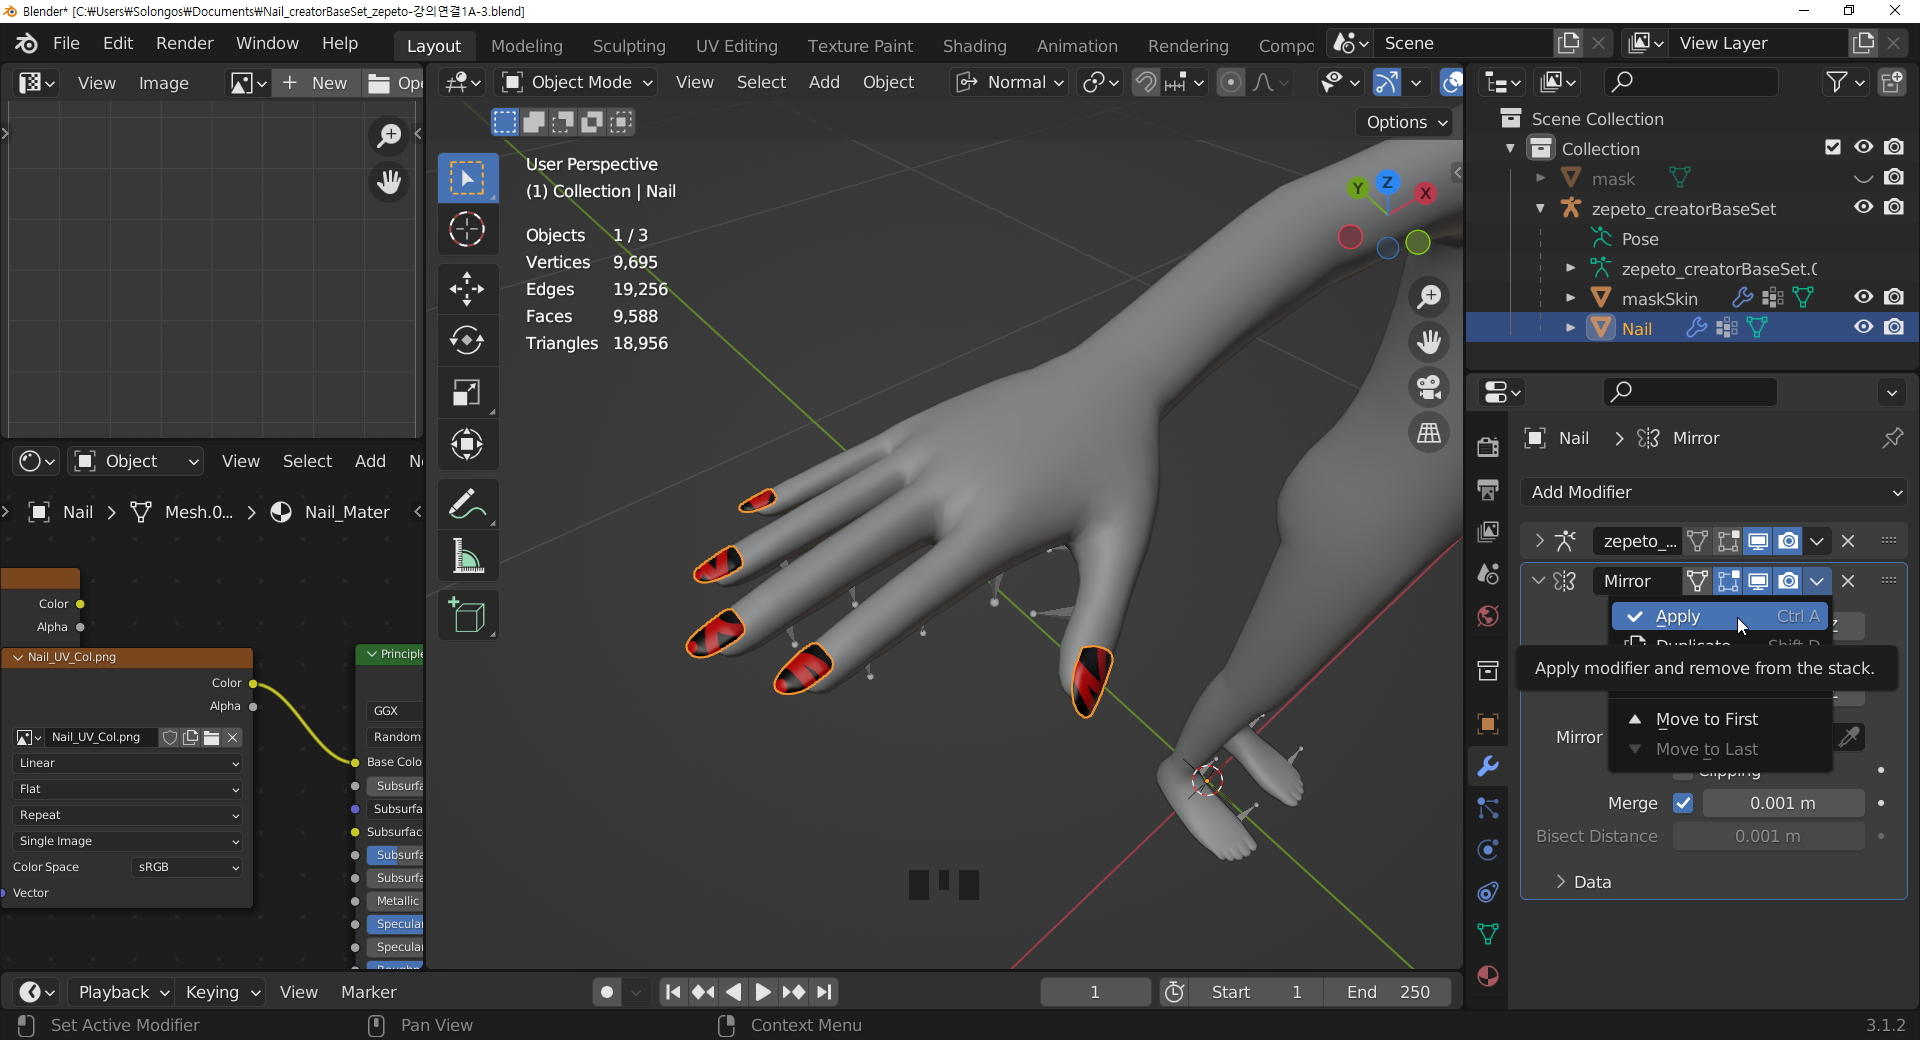
Task: Open Output properties printer tab
Action: click(x=1488, y=489)
